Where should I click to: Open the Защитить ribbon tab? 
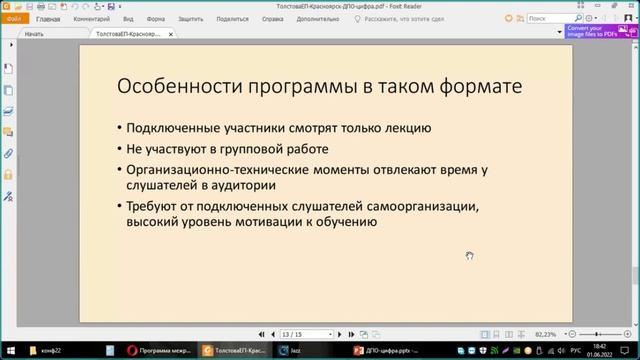point(191,19)
